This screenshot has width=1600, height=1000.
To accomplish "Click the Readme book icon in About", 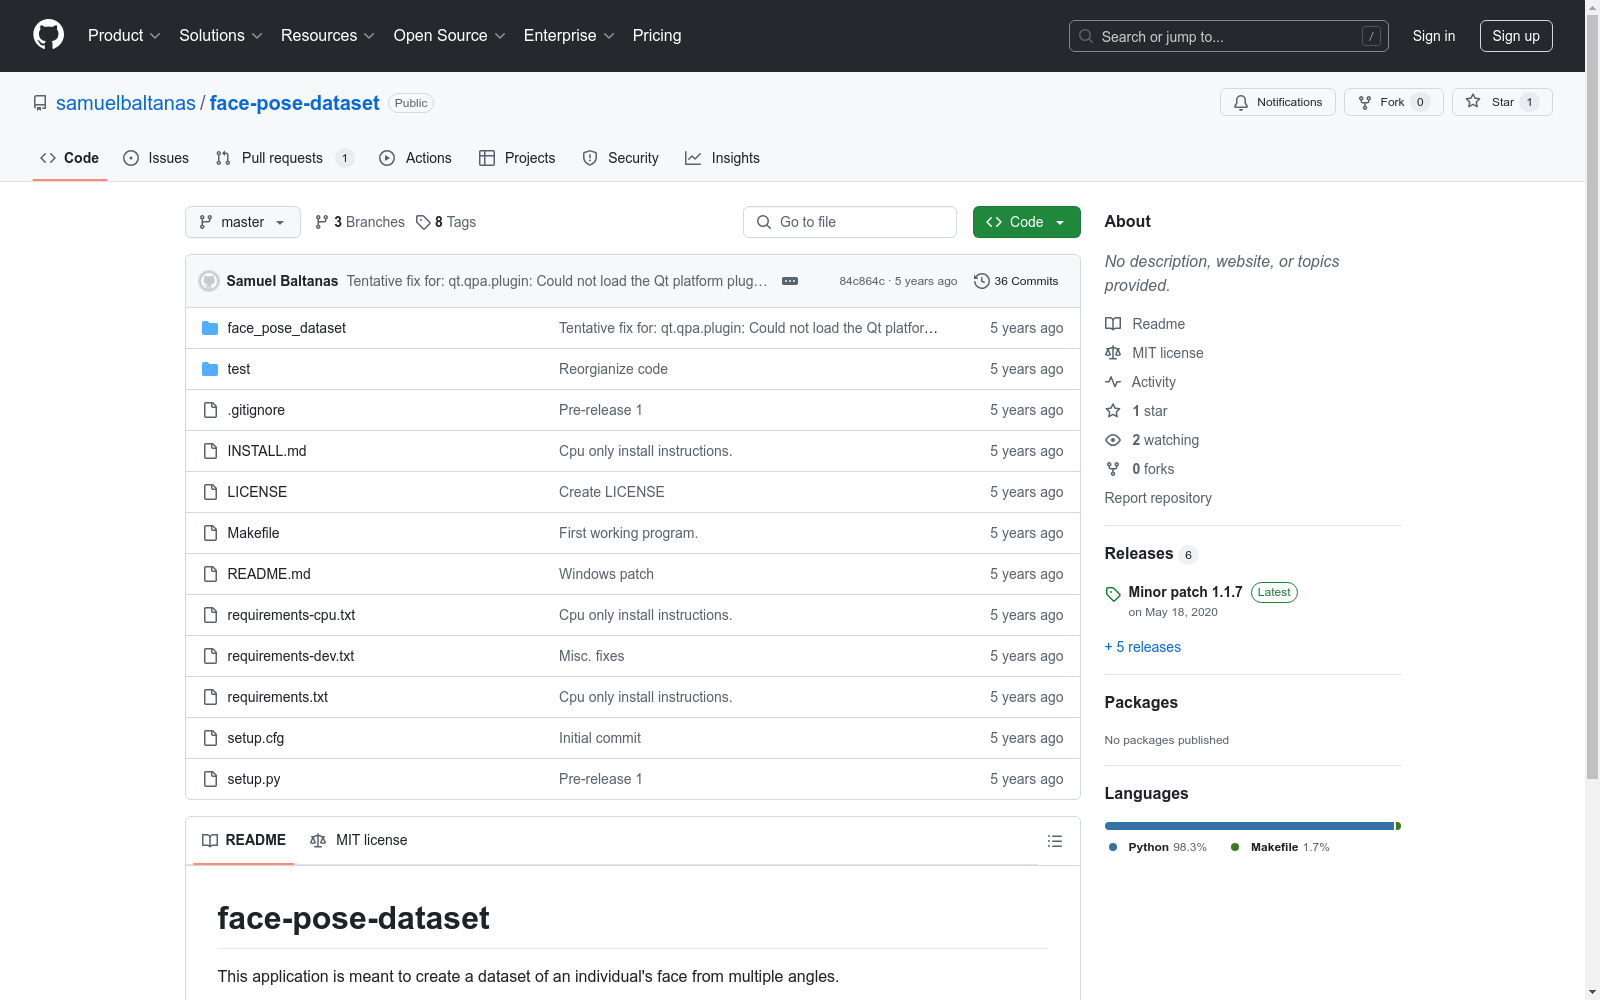I will (x=1113, y=324).
